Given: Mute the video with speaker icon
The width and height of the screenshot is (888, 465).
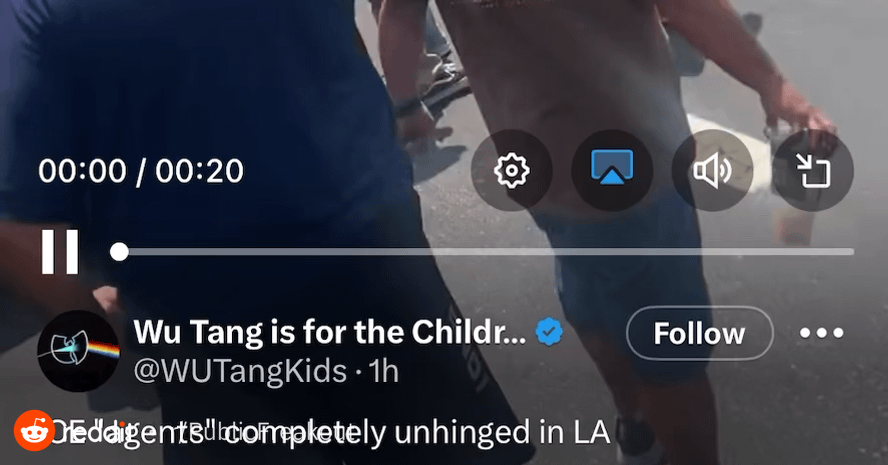Looking at the screenshot, I should [712, 170].
